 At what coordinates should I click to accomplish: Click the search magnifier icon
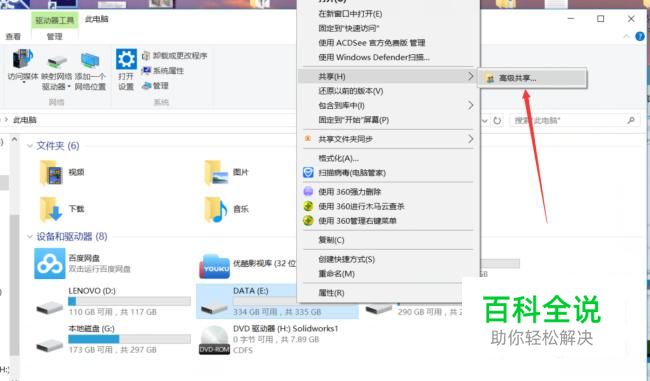(631, 121)
